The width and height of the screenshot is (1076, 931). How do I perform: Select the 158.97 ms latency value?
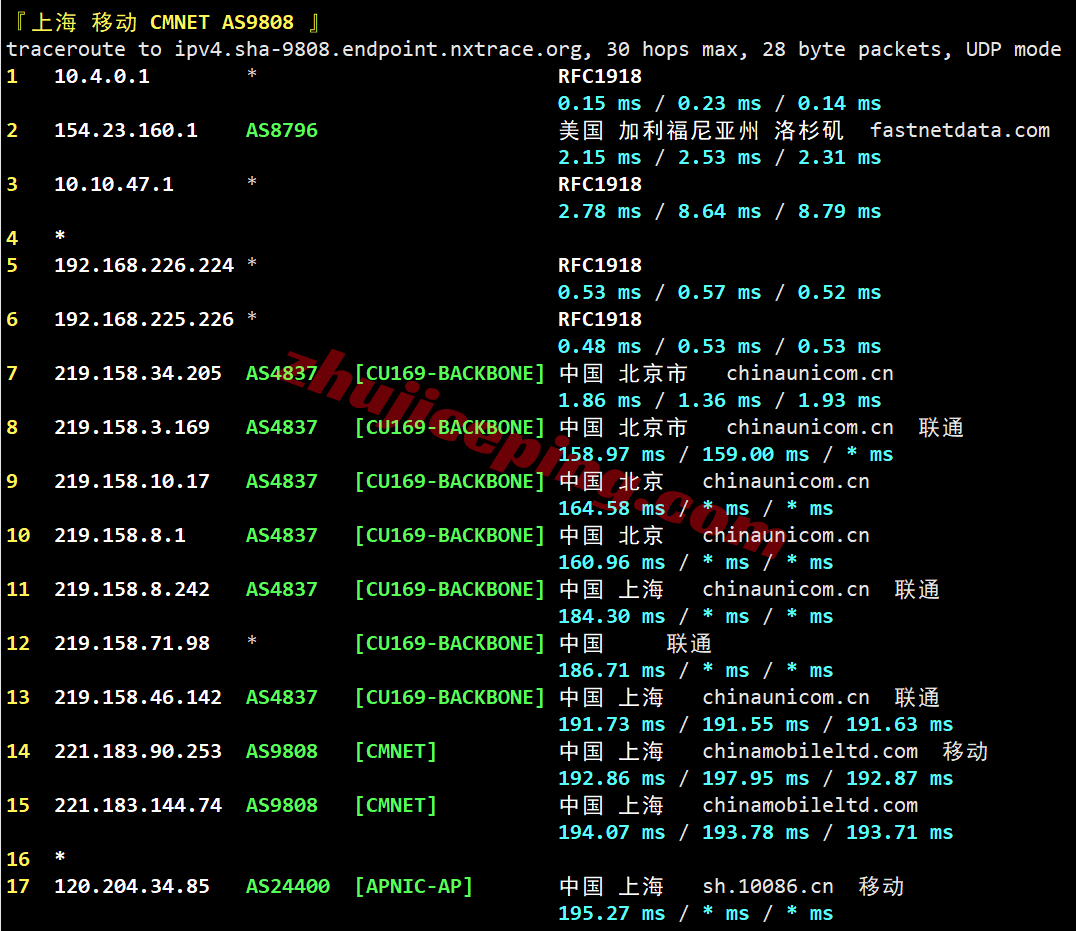click(x=612, y=455)
